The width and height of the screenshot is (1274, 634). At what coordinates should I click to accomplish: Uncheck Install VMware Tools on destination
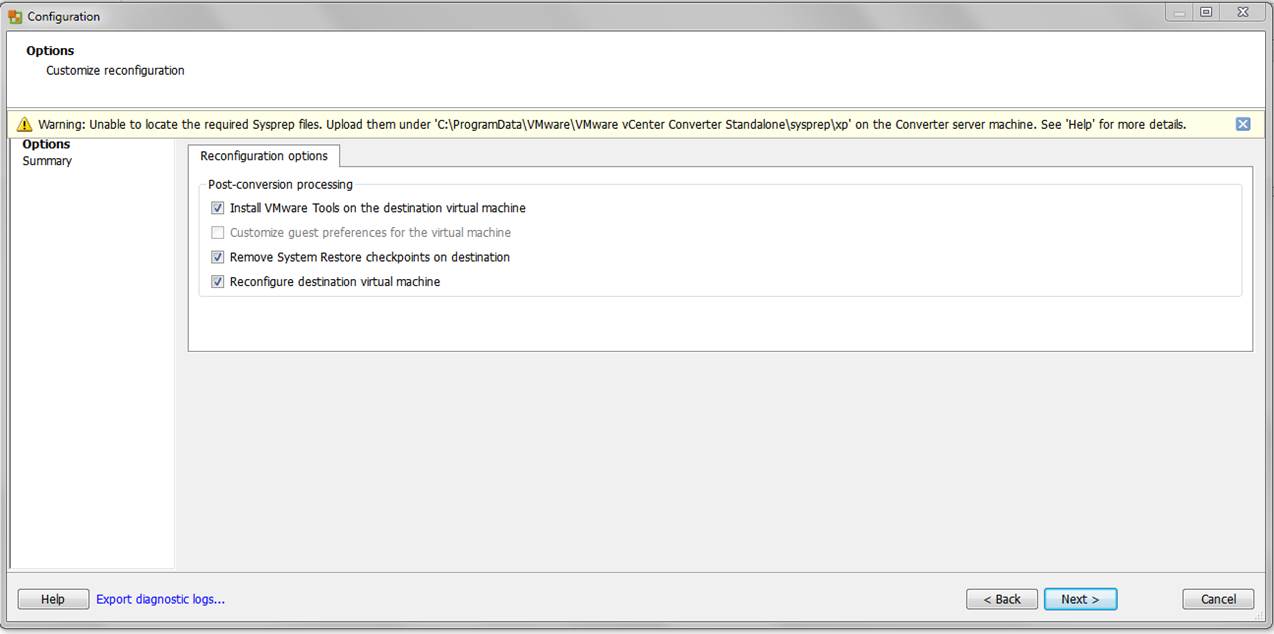tap(218, 208)
